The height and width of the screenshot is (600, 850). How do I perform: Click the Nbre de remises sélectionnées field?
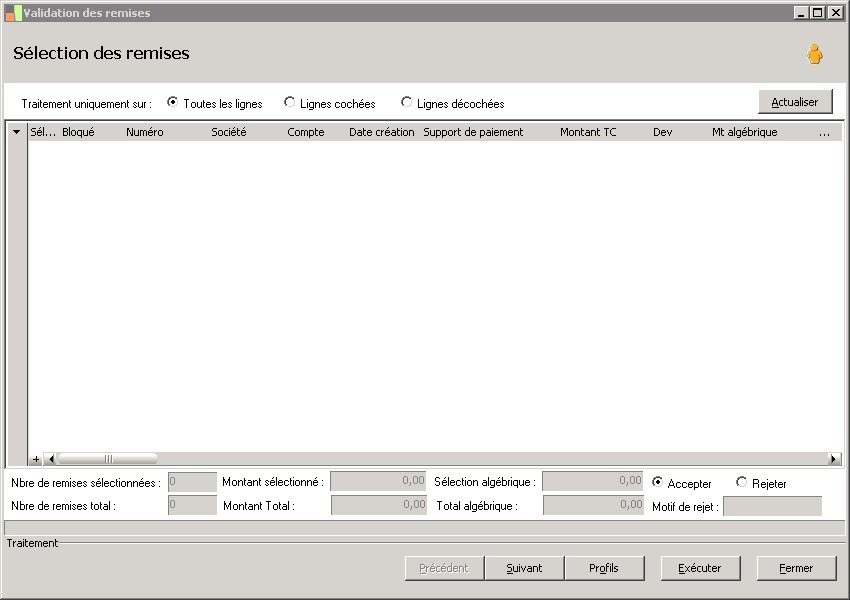click(192, 482)
